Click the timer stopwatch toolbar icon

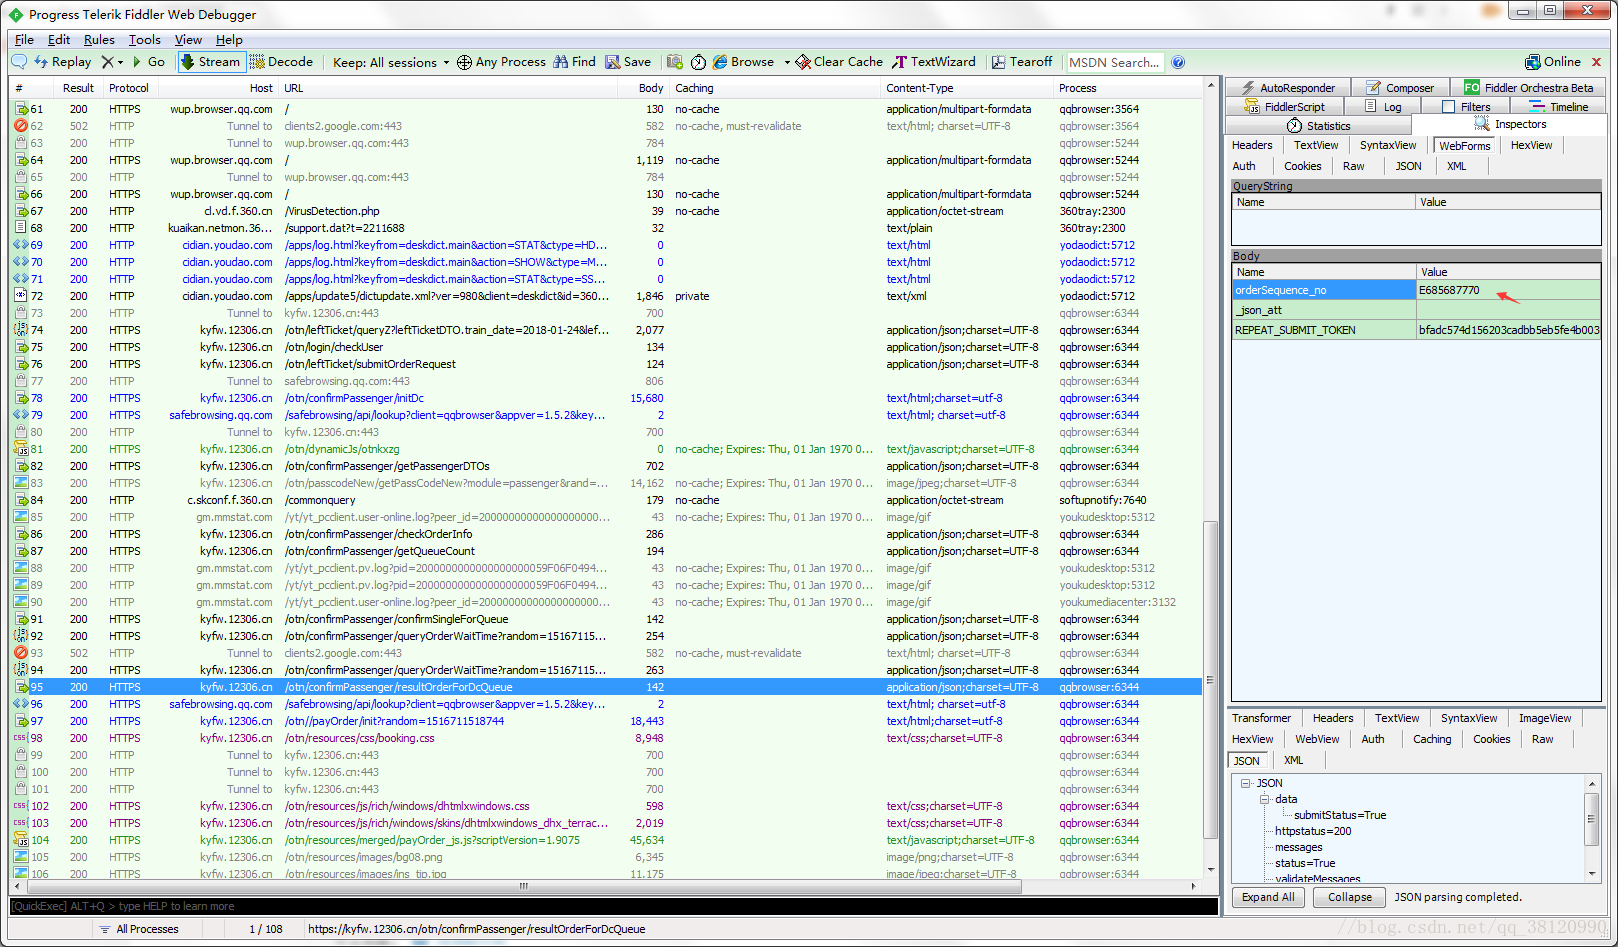698,62
